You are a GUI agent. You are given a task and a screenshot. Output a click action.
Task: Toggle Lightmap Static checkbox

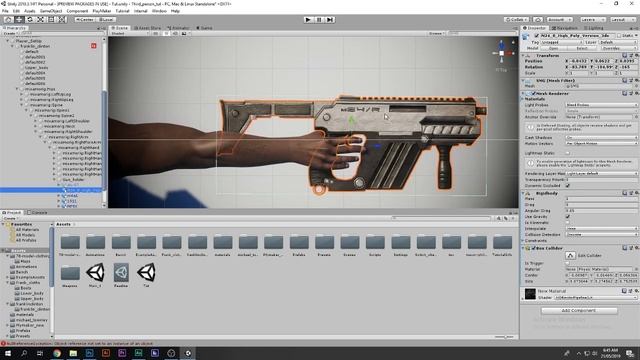point(568,153)
